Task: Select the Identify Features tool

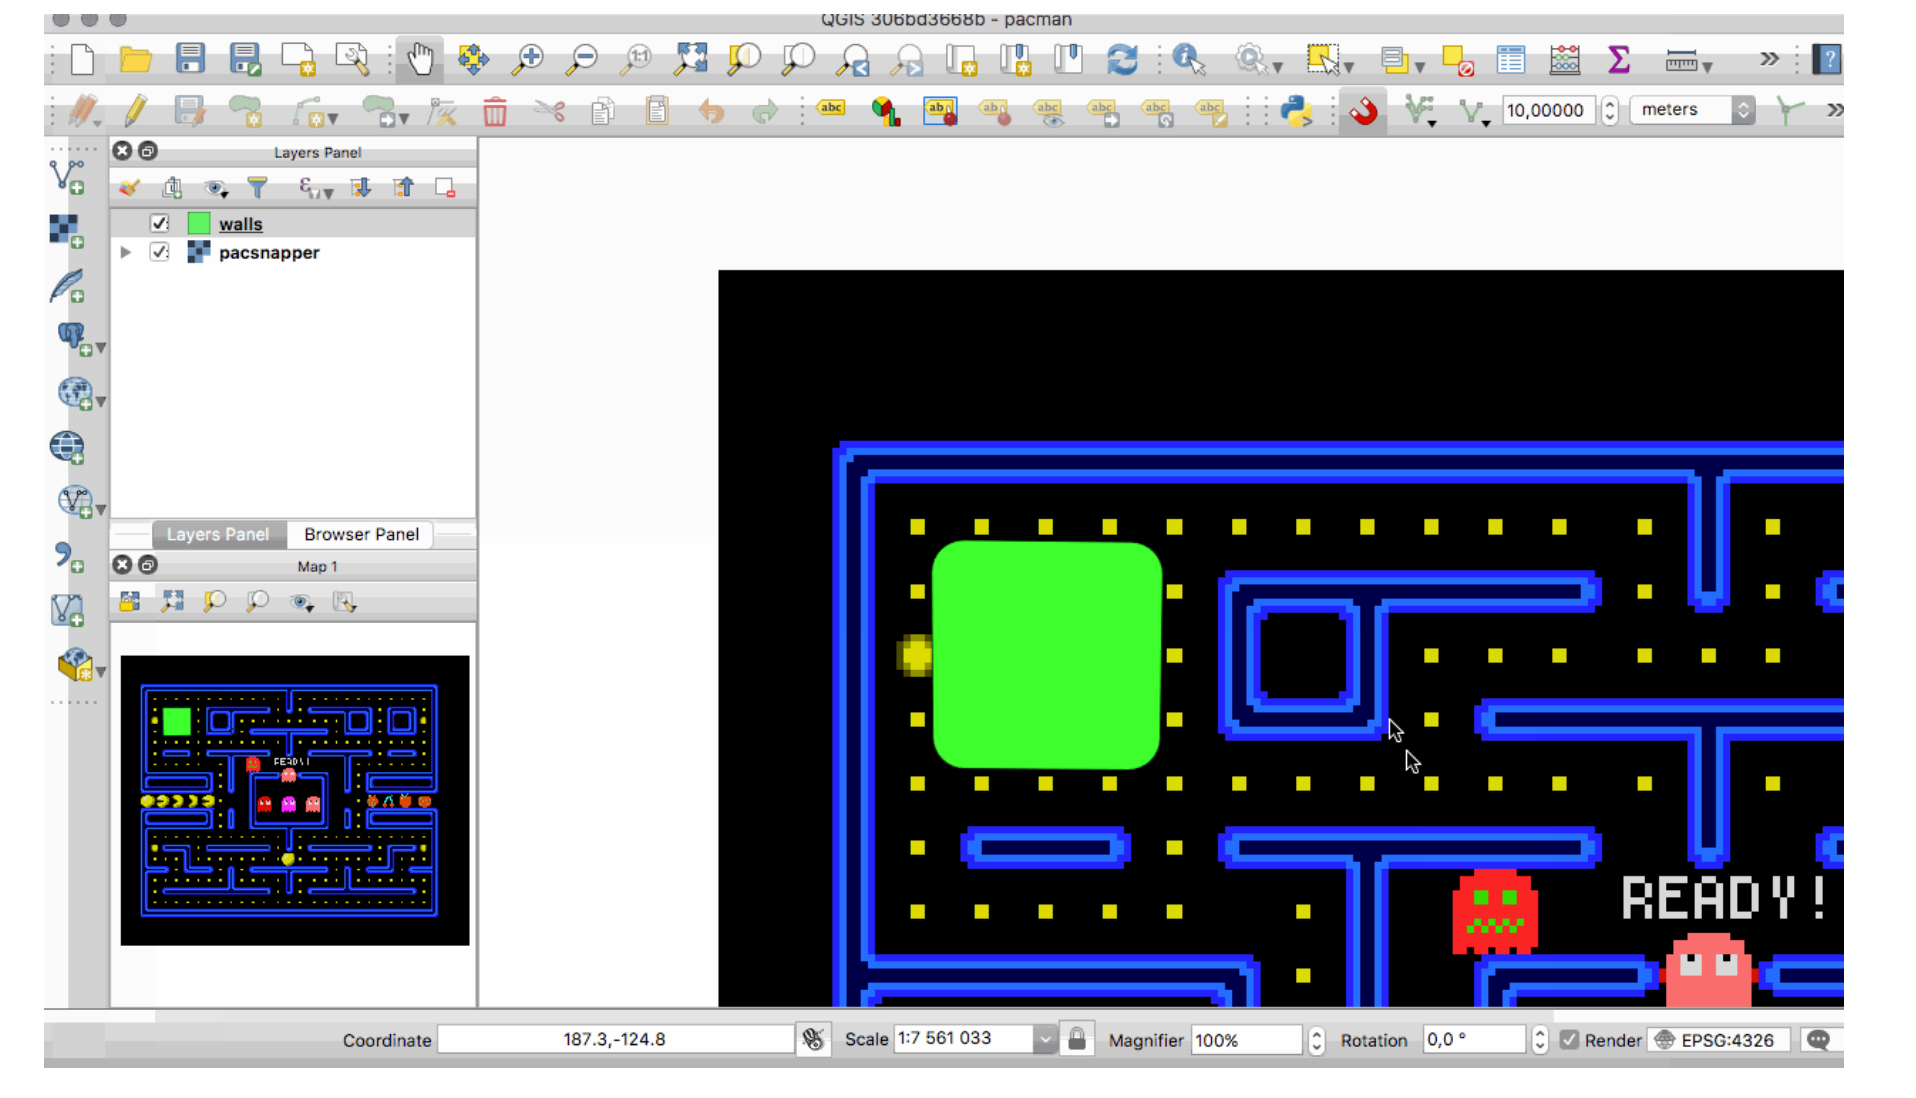Action: coord(1188,60)
